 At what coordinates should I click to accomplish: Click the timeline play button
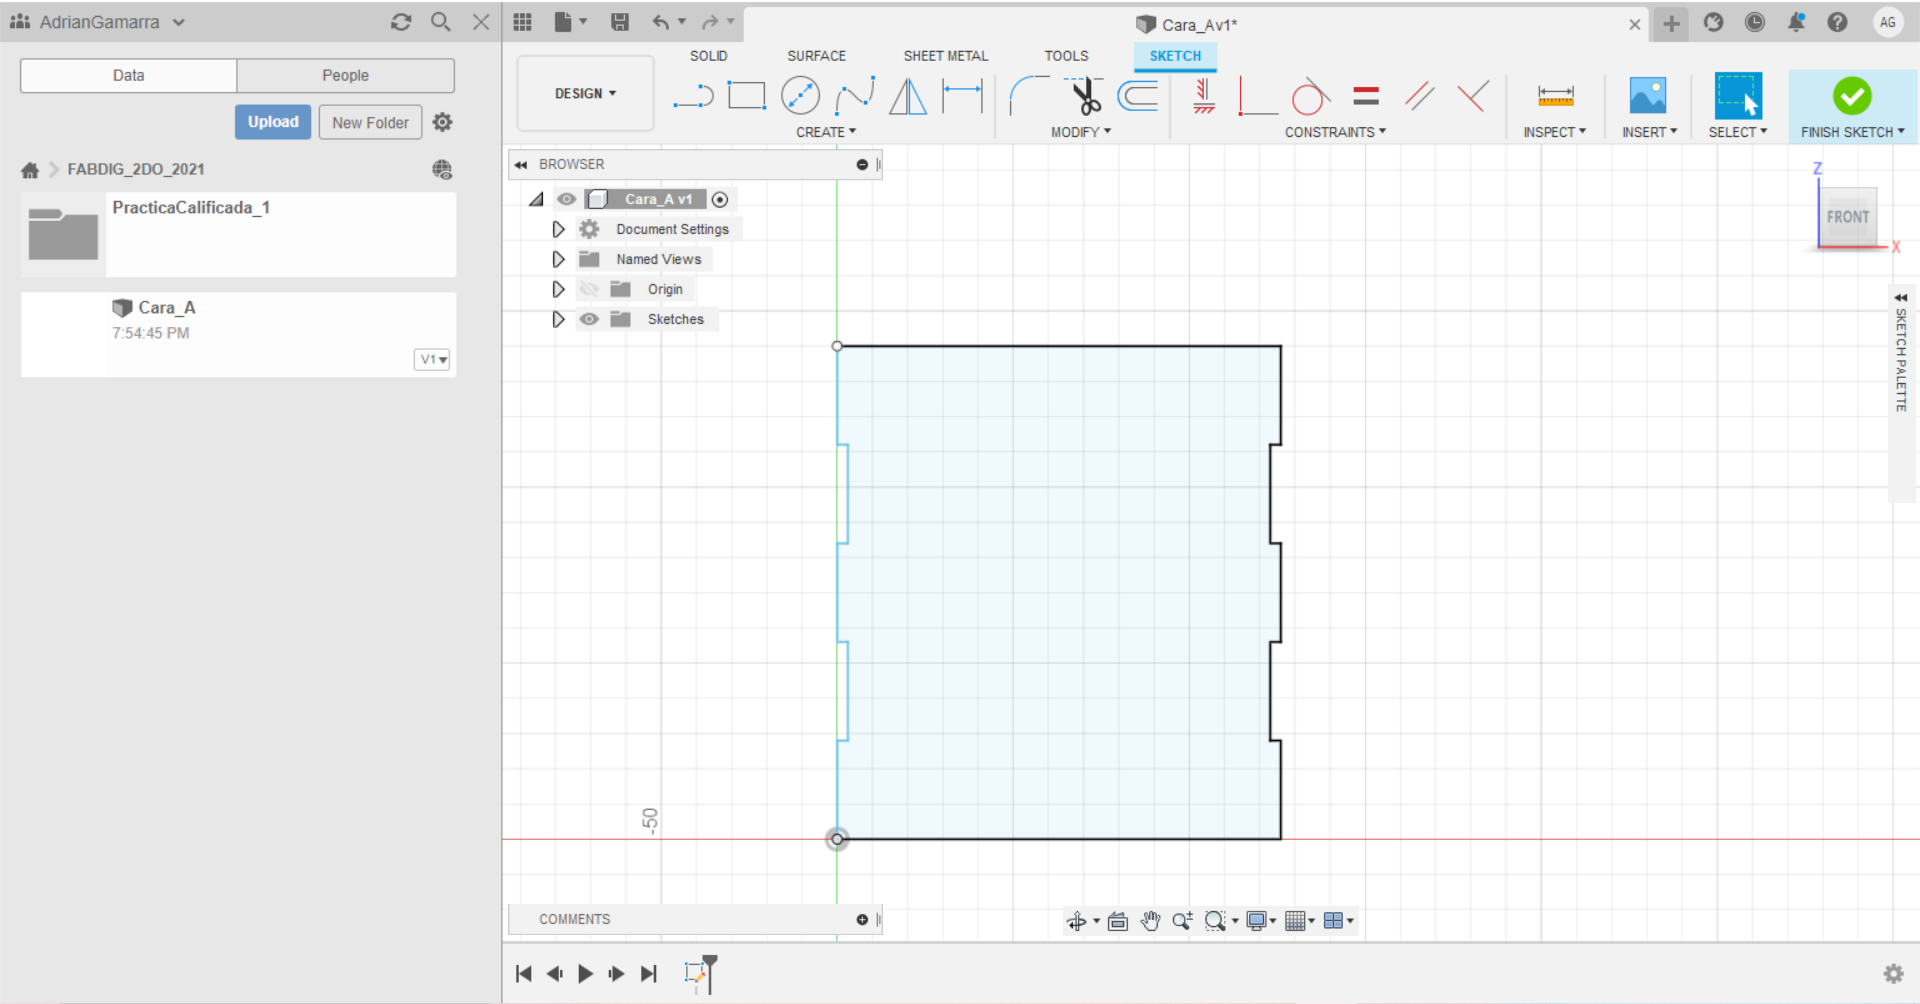pos(585,973)
